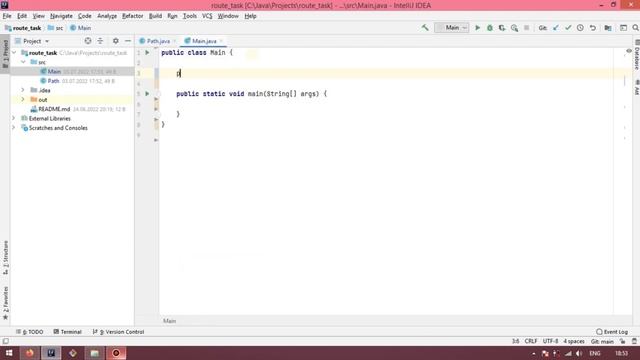Select the Path file in project tree

coord(53,81)
